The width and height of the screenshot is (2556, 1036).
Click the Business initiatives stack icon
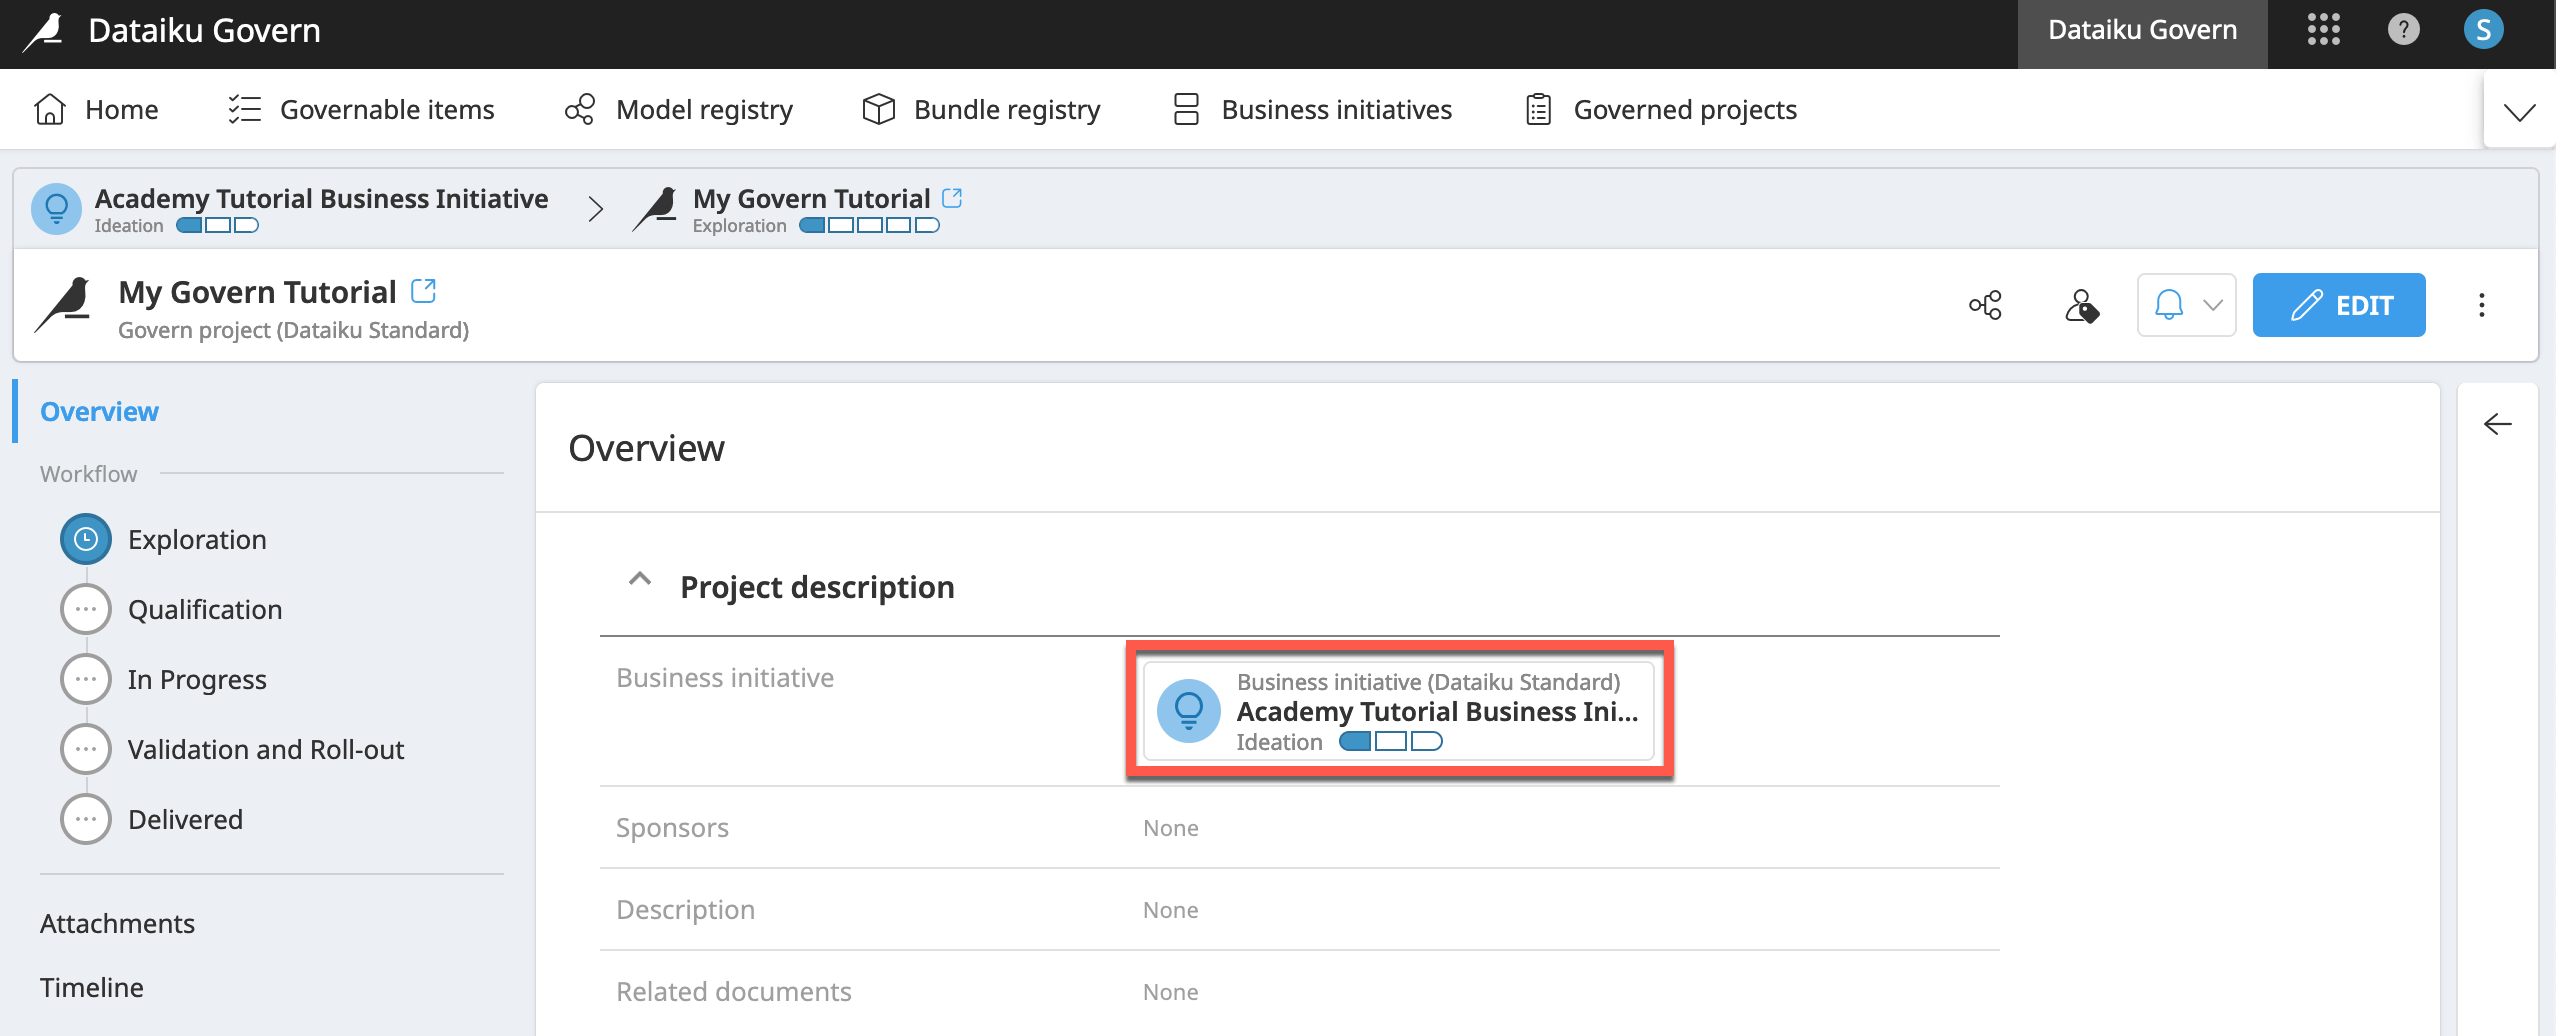pyautogui.click(x=1186, y=109)
